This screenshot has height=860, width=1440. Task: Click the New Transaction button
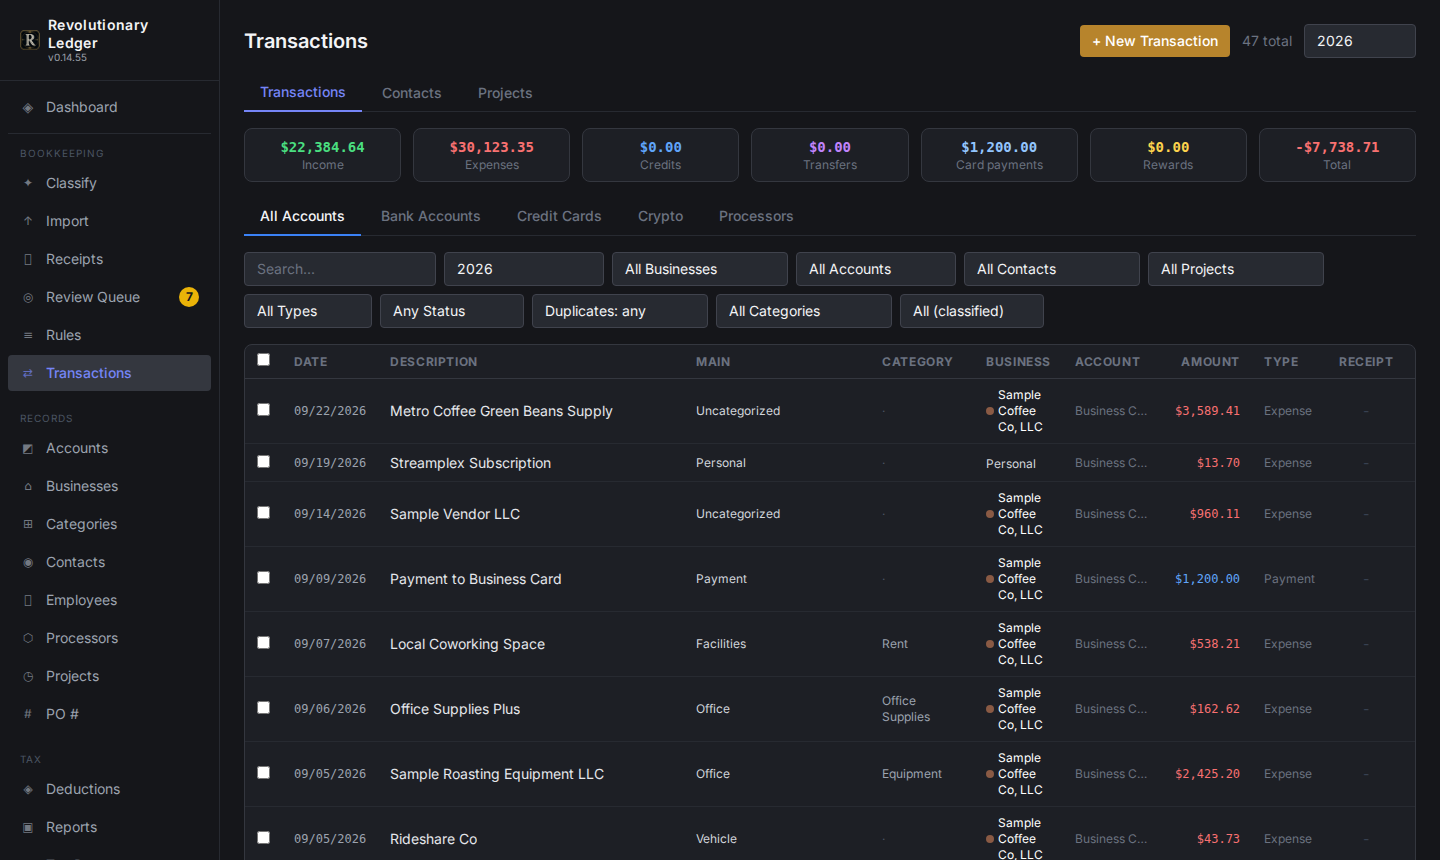[x=1155, y=41]
